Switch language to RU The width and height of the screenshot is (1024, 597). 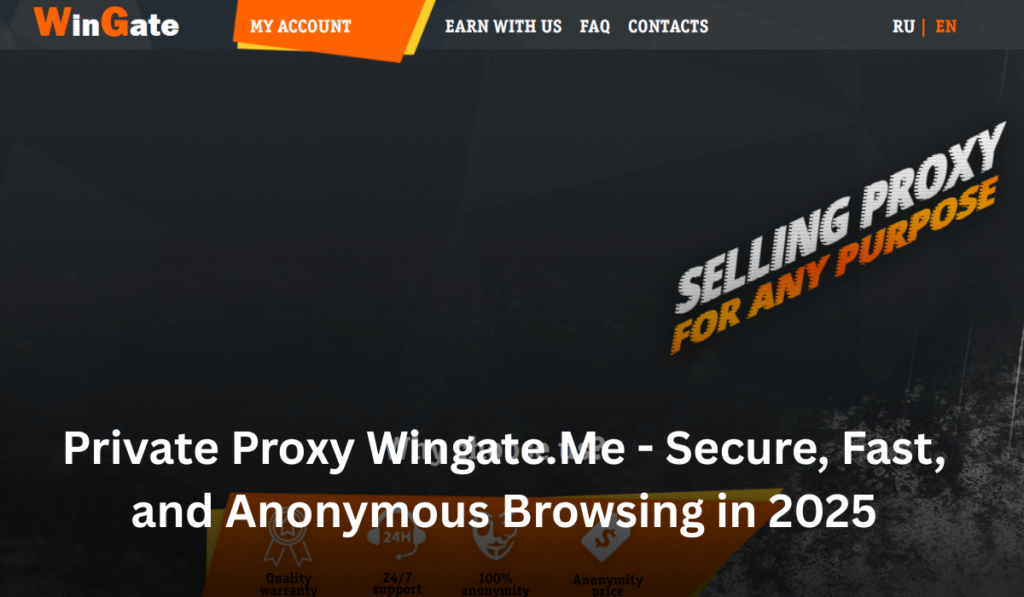coord(903,26)
